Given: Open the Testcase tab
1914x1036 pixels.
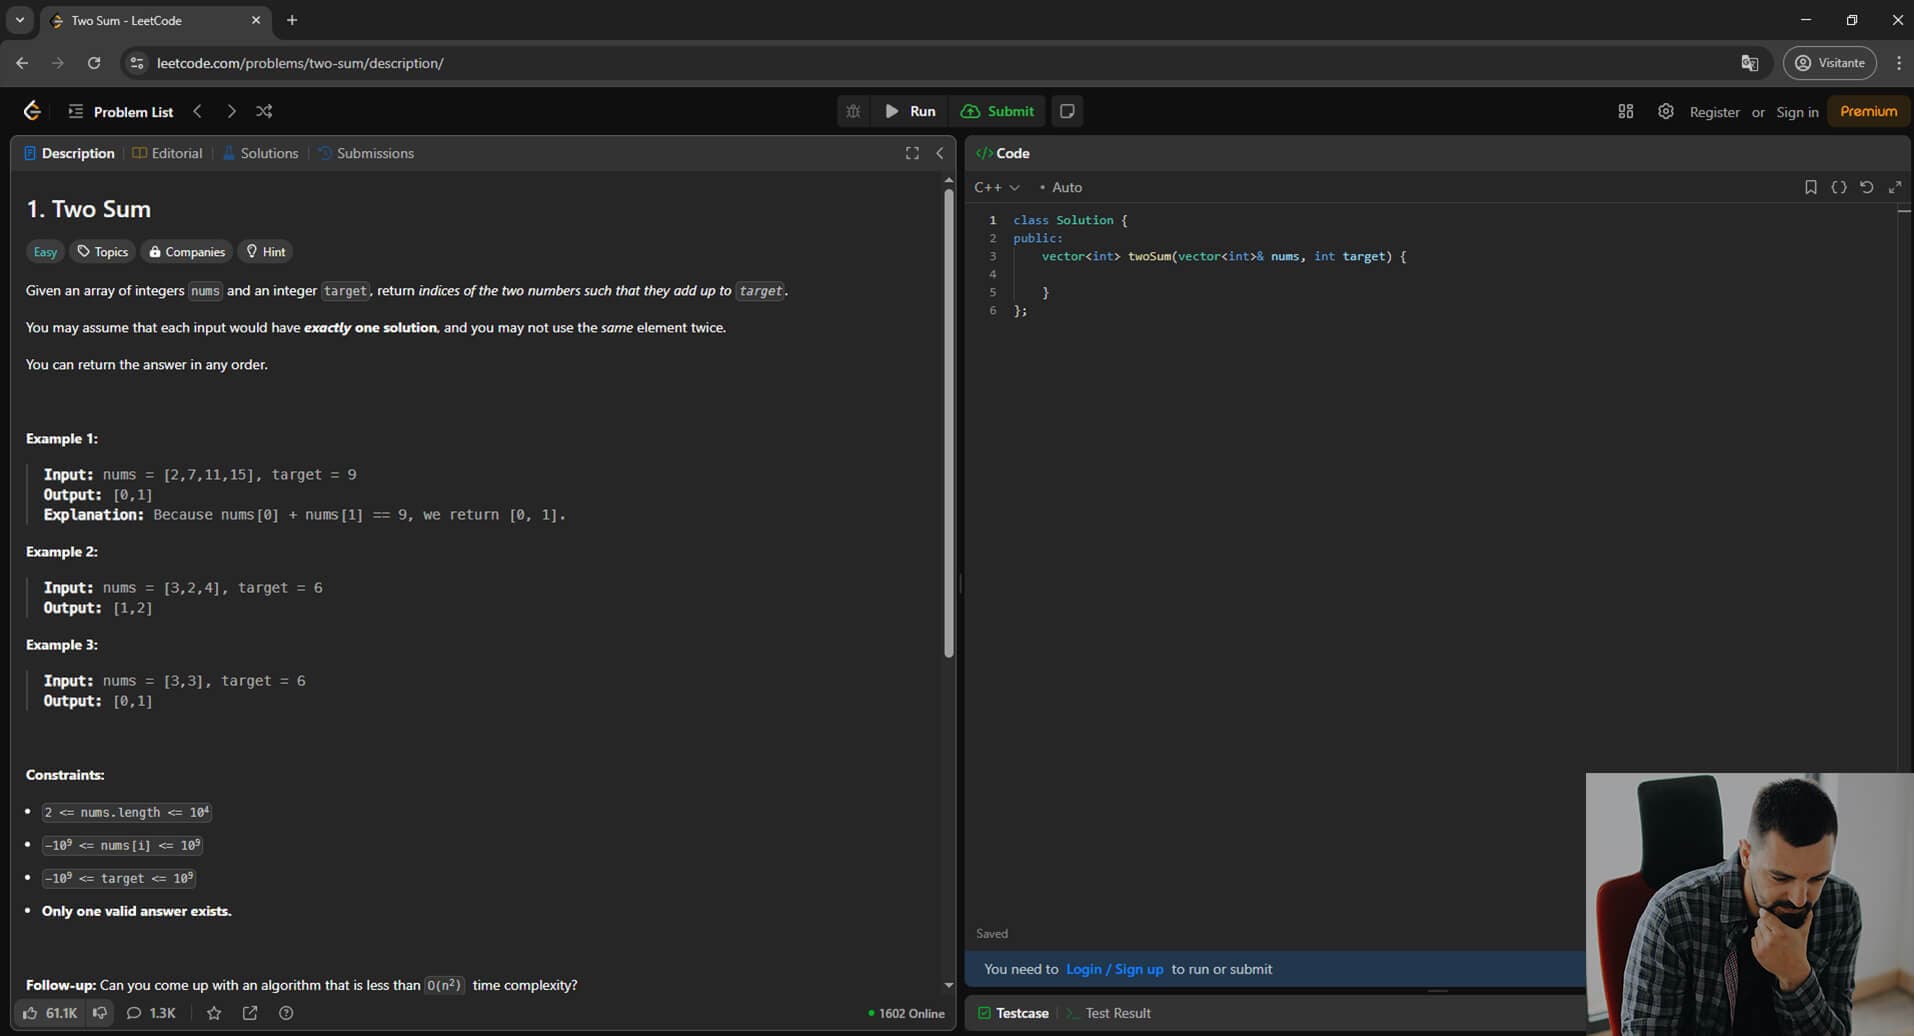Looking at the screenshot, I should tap(1013, 1013).
